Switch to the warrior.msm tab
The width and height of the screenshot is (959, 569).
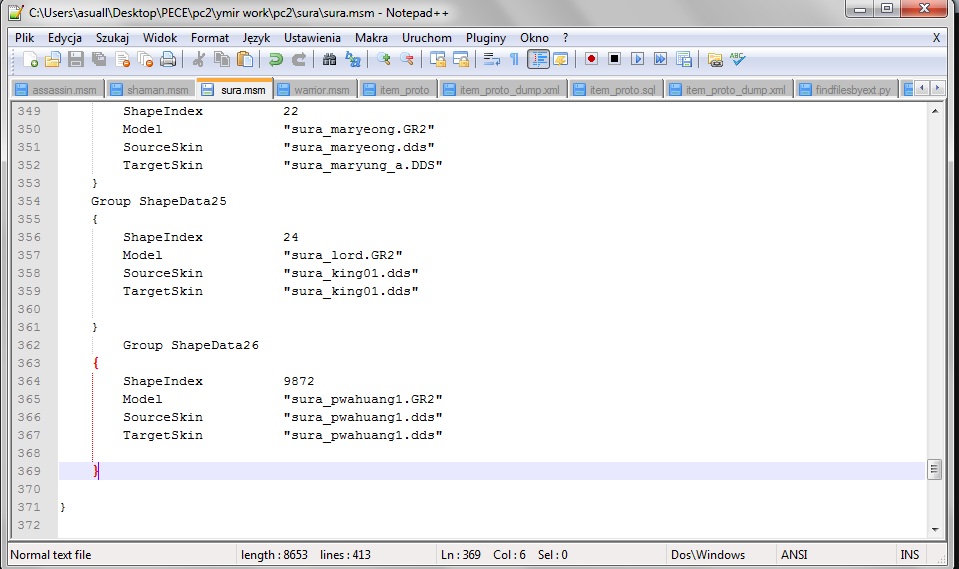(316, 90)
